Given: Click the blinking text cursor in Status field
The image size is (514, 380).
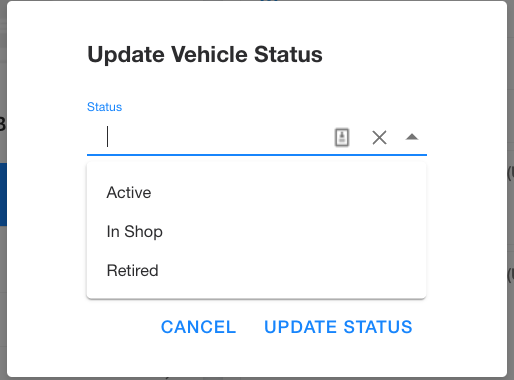Looking at the screenshot, I should click(x=107, y=136).
